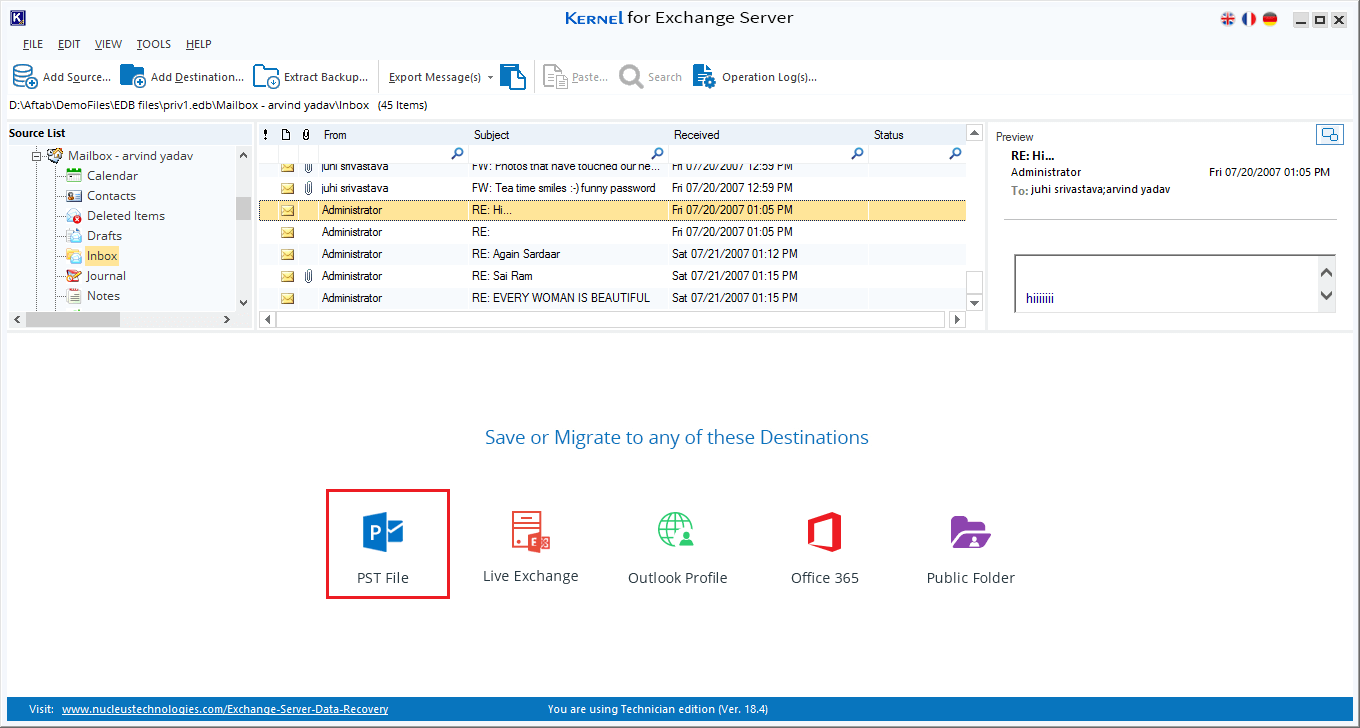Sort by importance exclamation column header

[x=266, y=135]
